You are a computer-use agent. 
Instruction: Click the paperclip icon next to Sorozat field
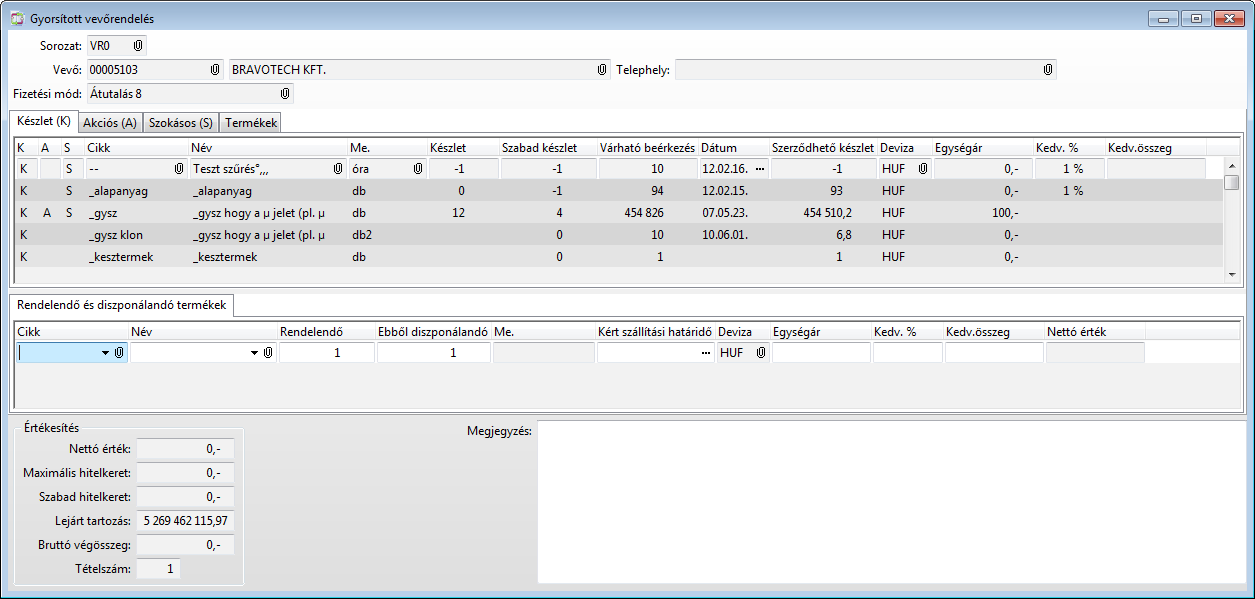pos(138,46)
